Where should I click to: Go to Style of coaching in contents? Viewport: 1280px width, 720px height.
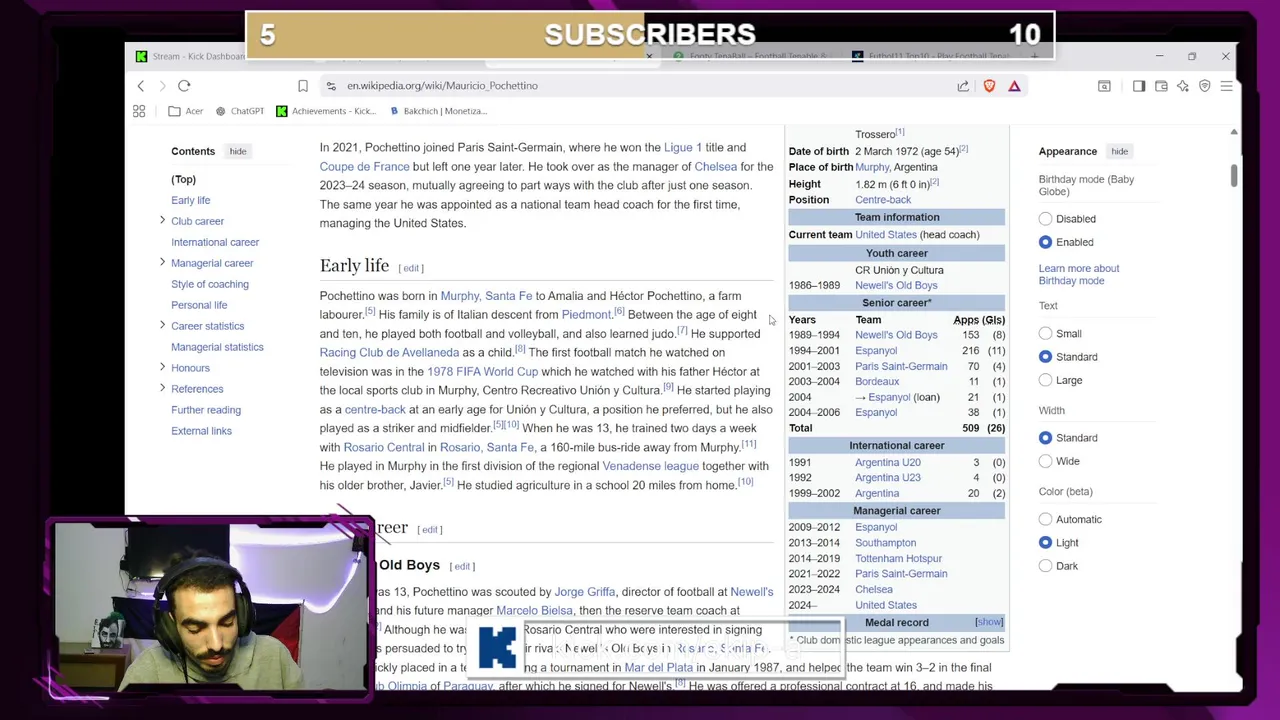210,284
